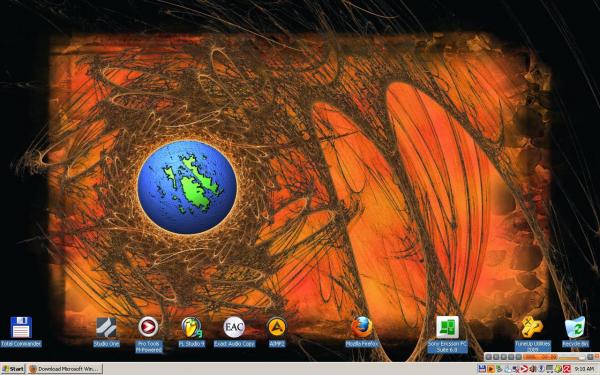Open the Pro Tools M-Powered shortcut
The width and height of the screenshot is (600, 375).
[148, 334]
